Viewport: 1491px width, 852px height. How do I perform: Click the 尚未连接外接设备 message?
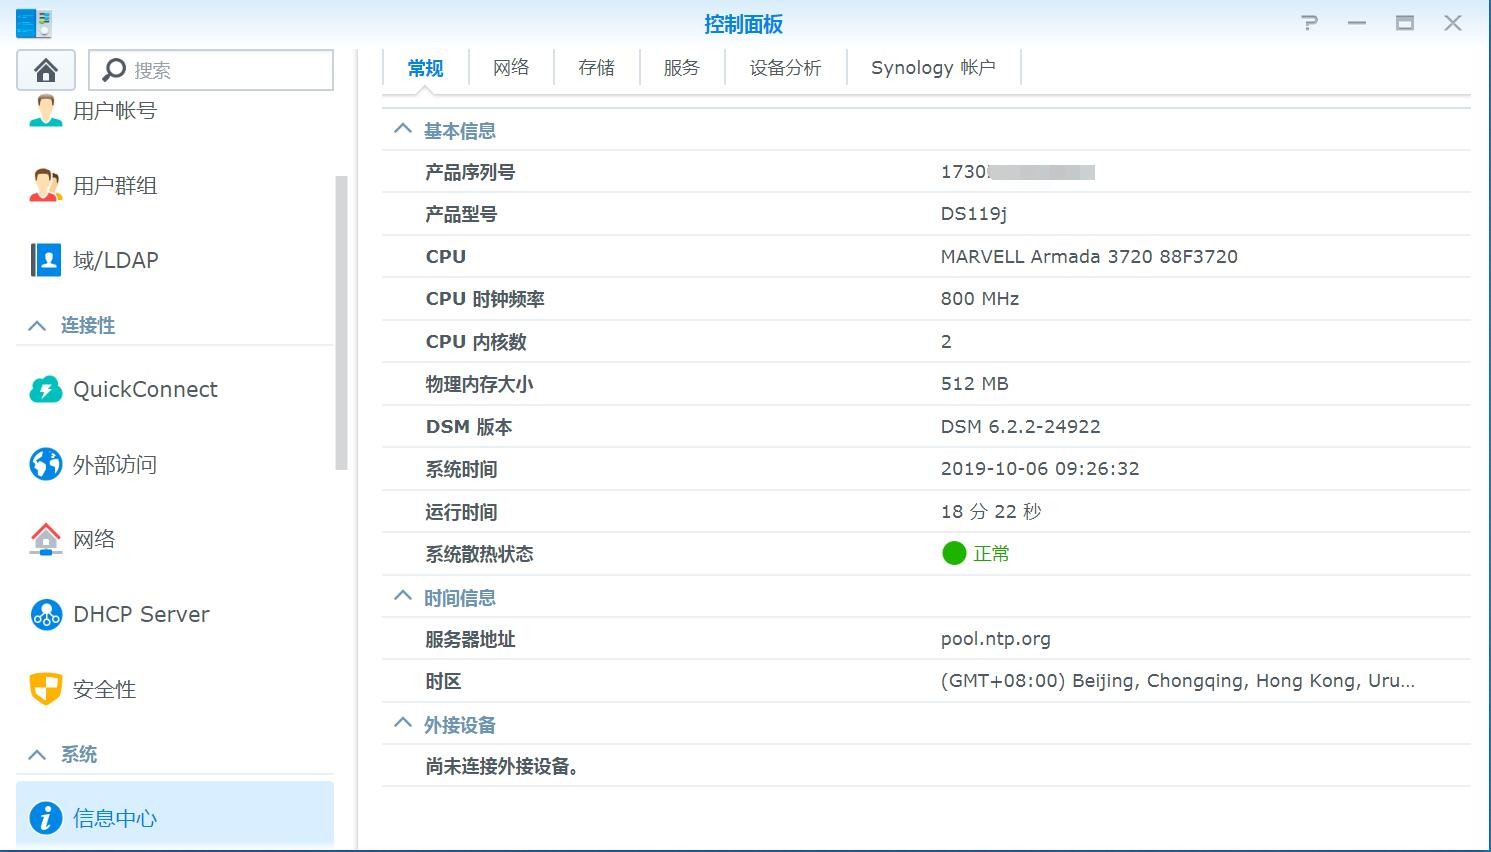coord(502,767)
